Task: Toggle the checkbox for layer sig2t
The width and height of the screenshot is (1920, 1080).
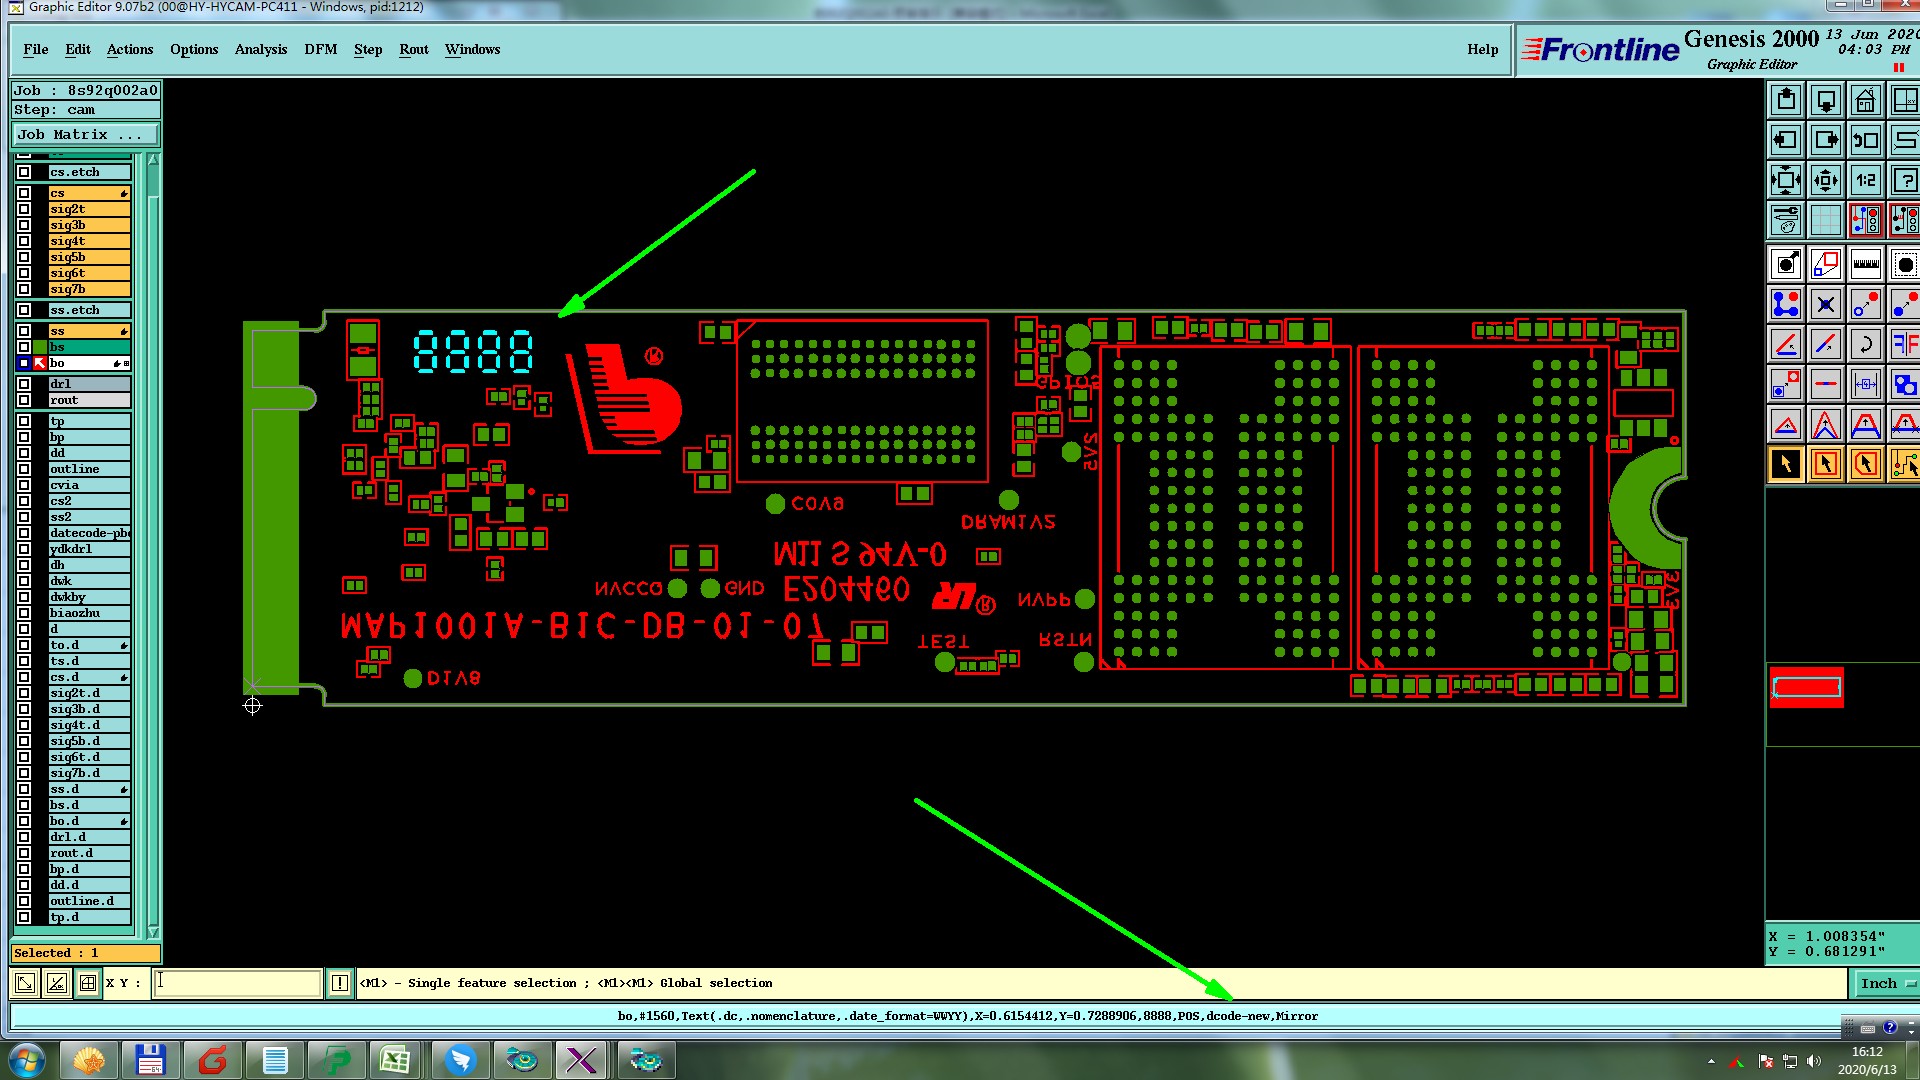Action: point(24,209)
